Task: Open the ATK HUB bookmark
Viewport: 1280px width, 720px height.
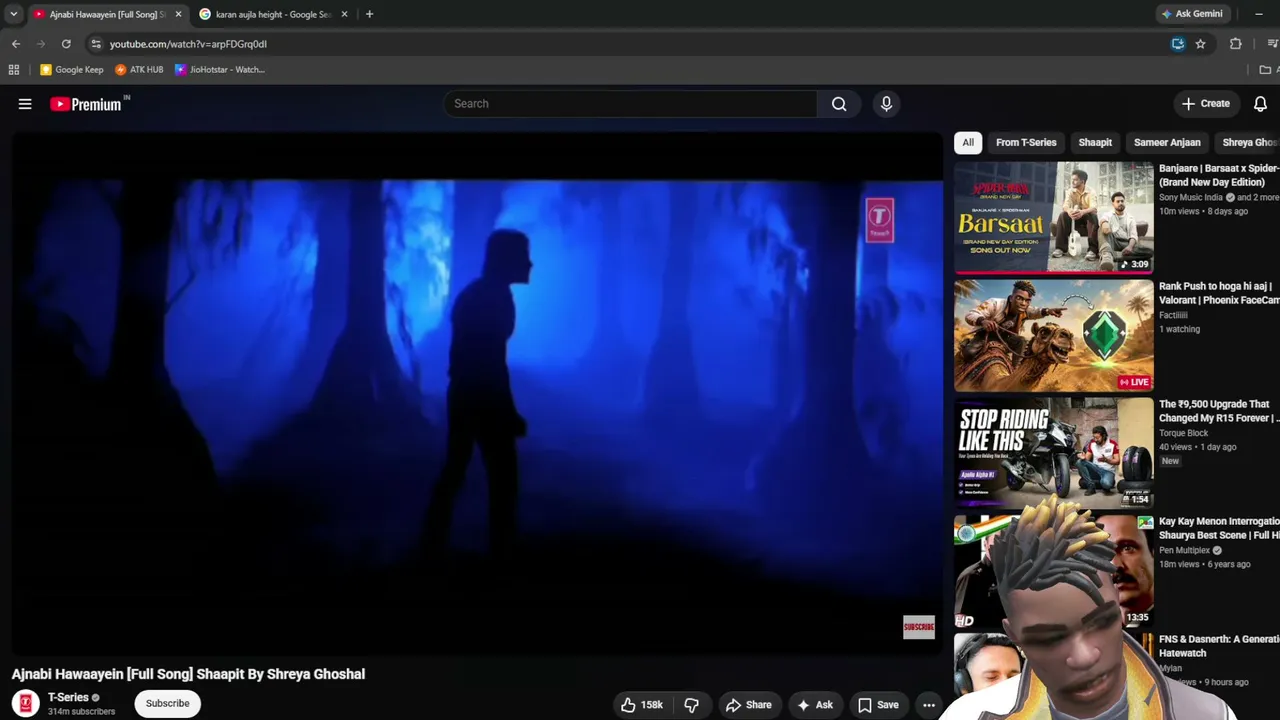Action: [139, 70]
